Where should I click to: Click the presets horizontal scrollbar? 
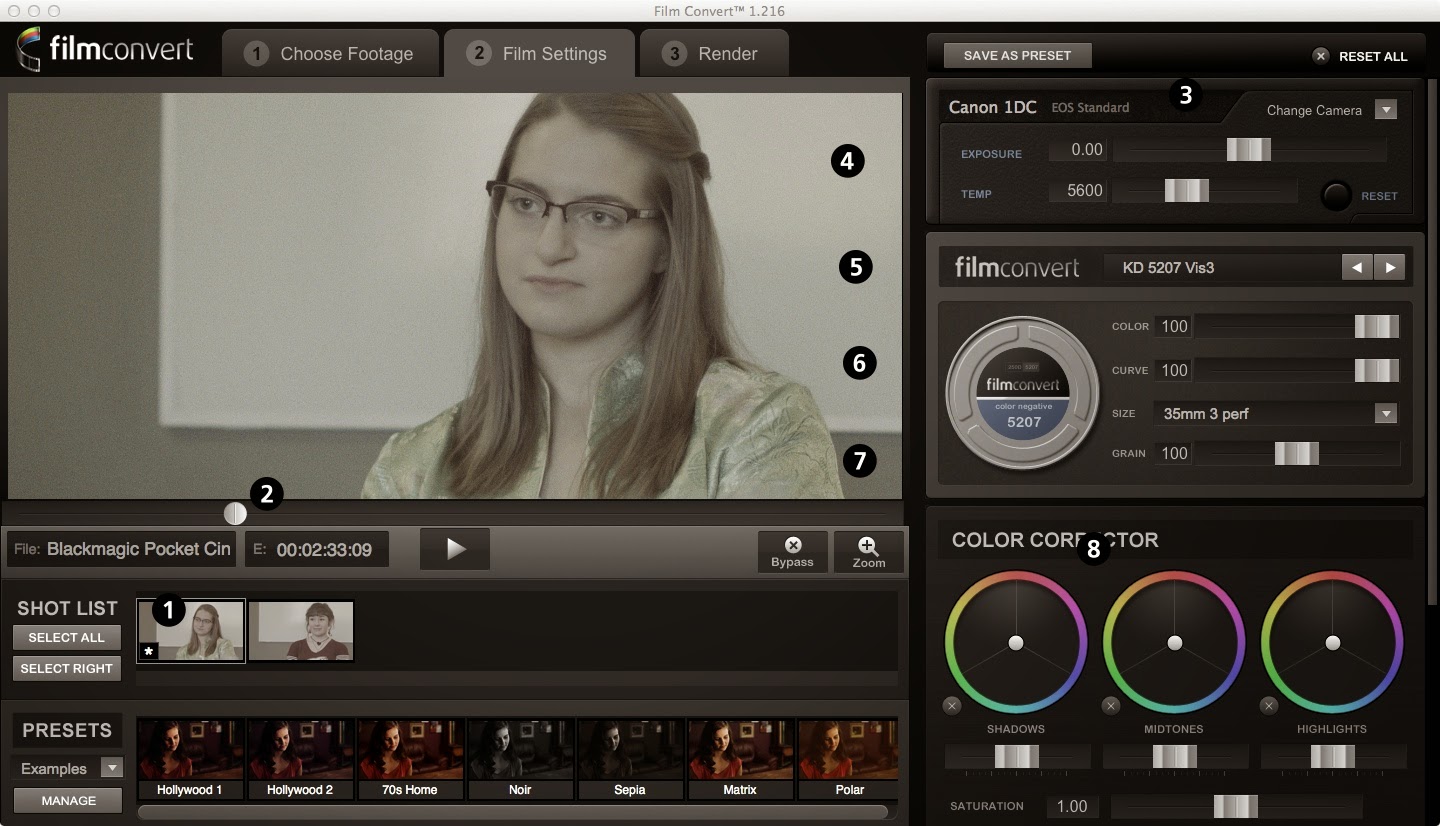click(x=513, y=812)
